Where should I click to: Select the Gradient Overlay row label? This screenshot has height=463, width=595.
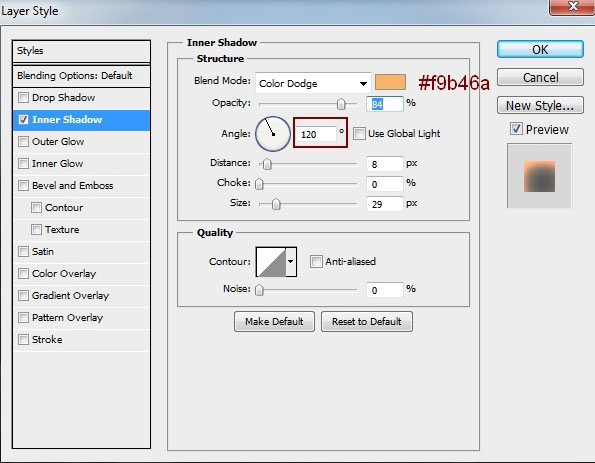click(x=70, y=296)
